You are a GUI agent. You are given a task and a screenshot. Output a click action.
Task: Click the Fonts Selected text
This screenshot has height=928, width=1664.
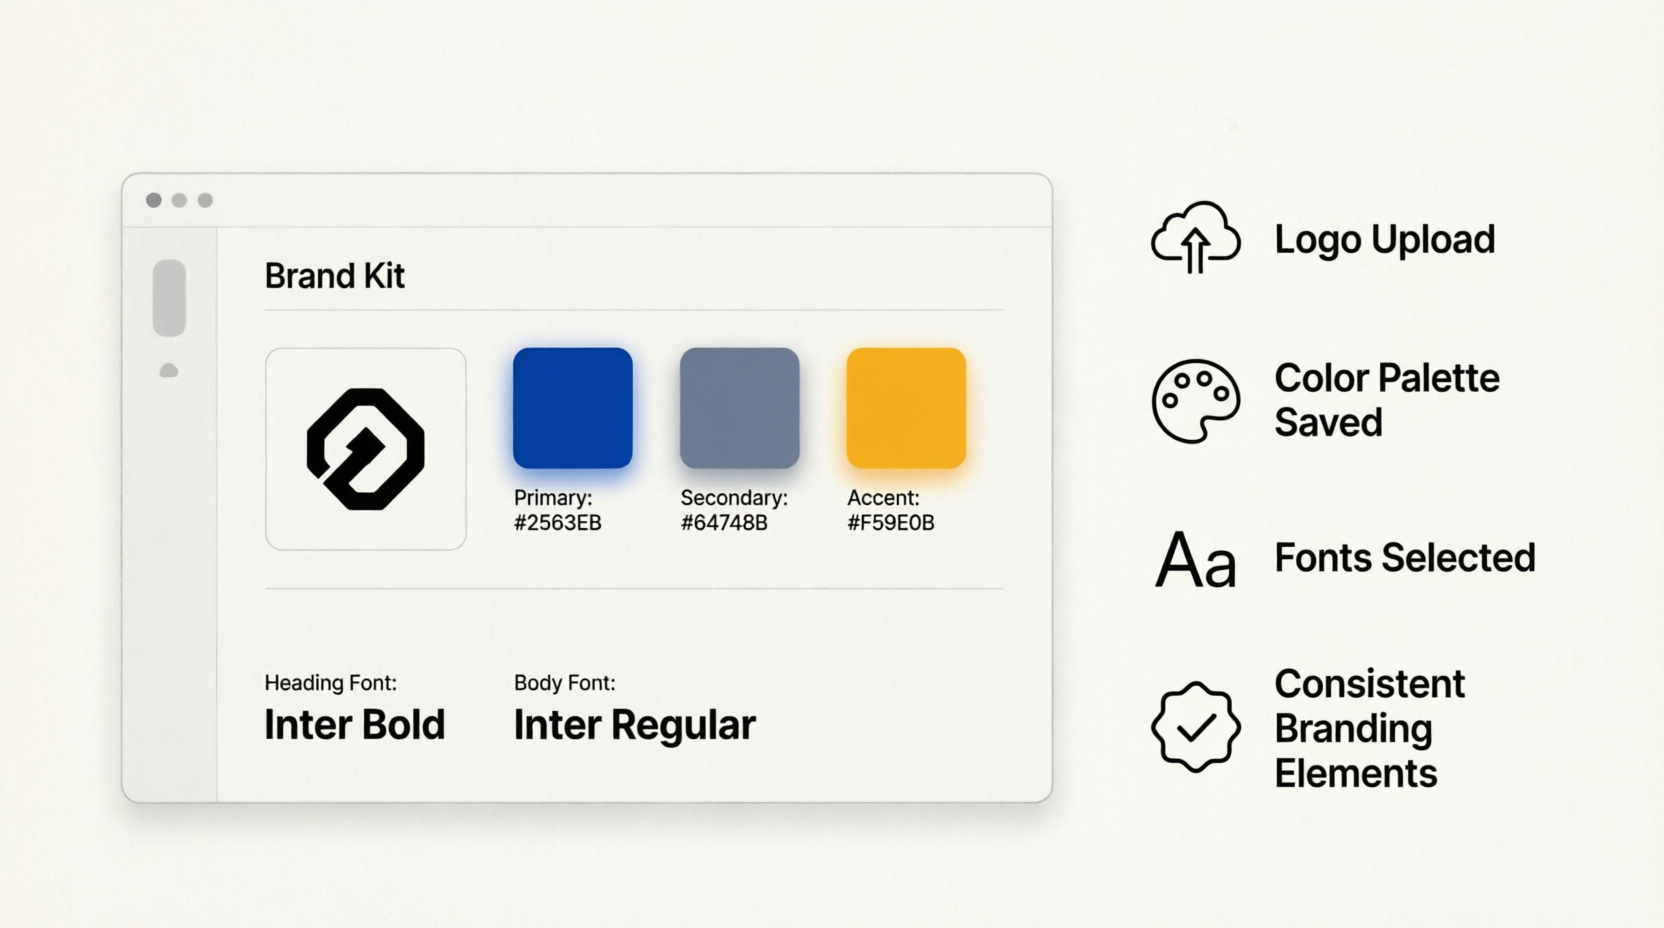[1404, 558]
